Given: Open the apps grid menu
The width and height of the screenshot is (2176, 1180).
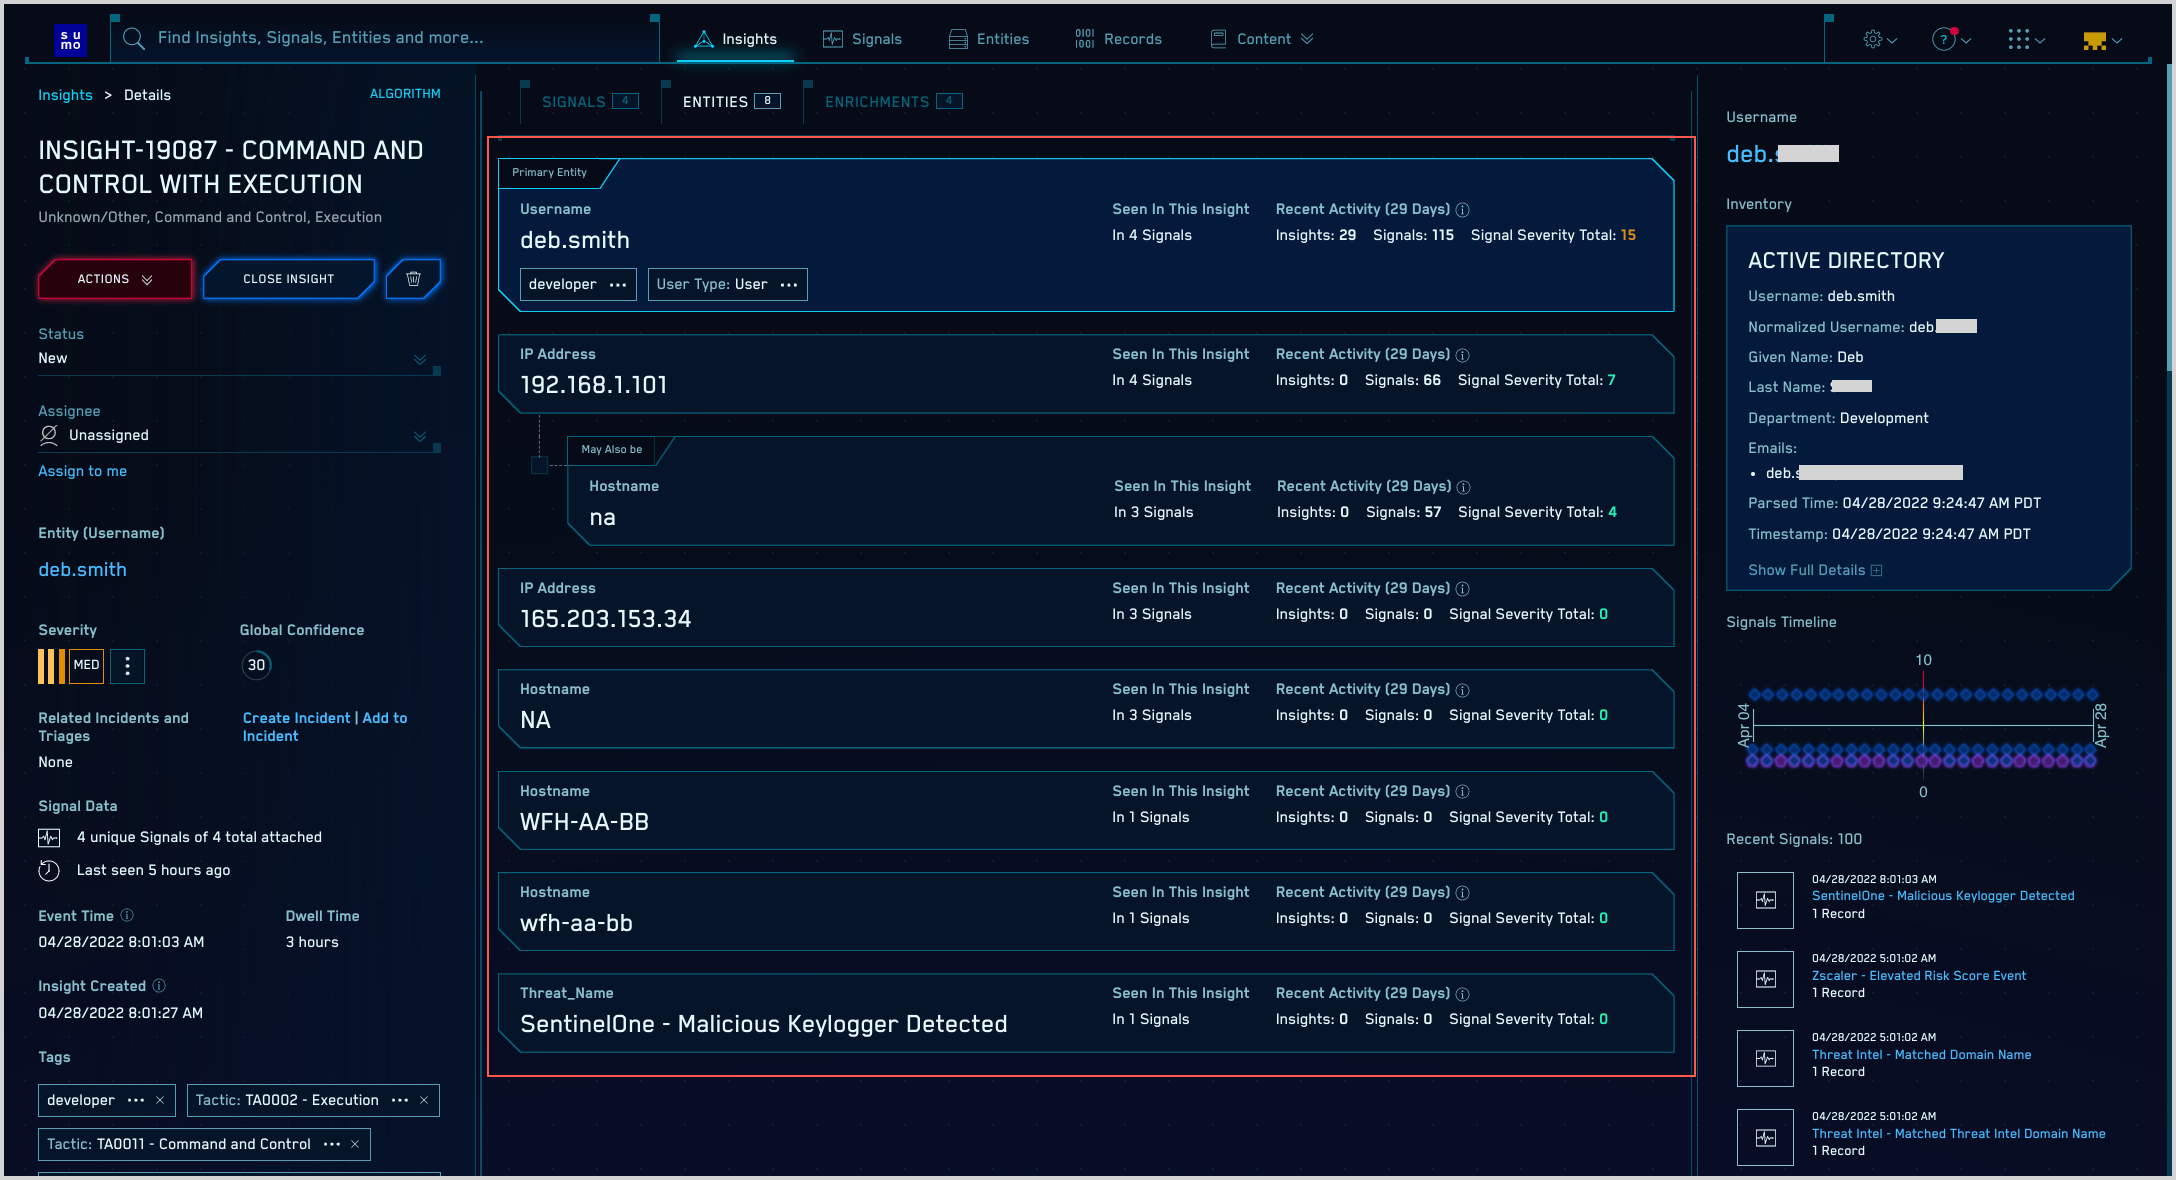Looking at the screenshot, I should (2019, 39).
